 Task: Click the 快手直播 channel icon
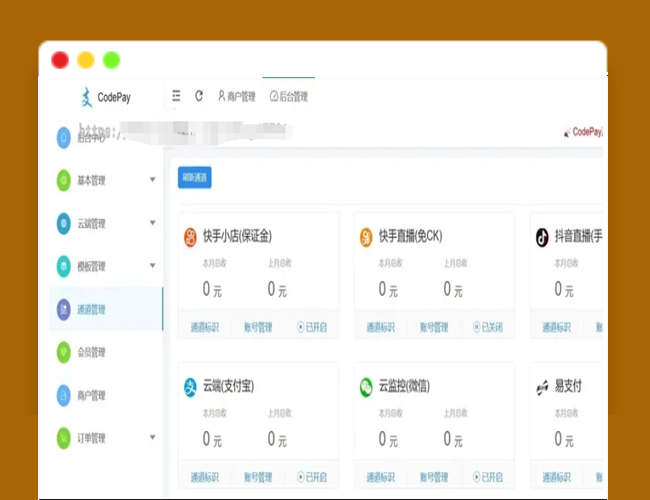pyautogui.click(x=366, y=237)
